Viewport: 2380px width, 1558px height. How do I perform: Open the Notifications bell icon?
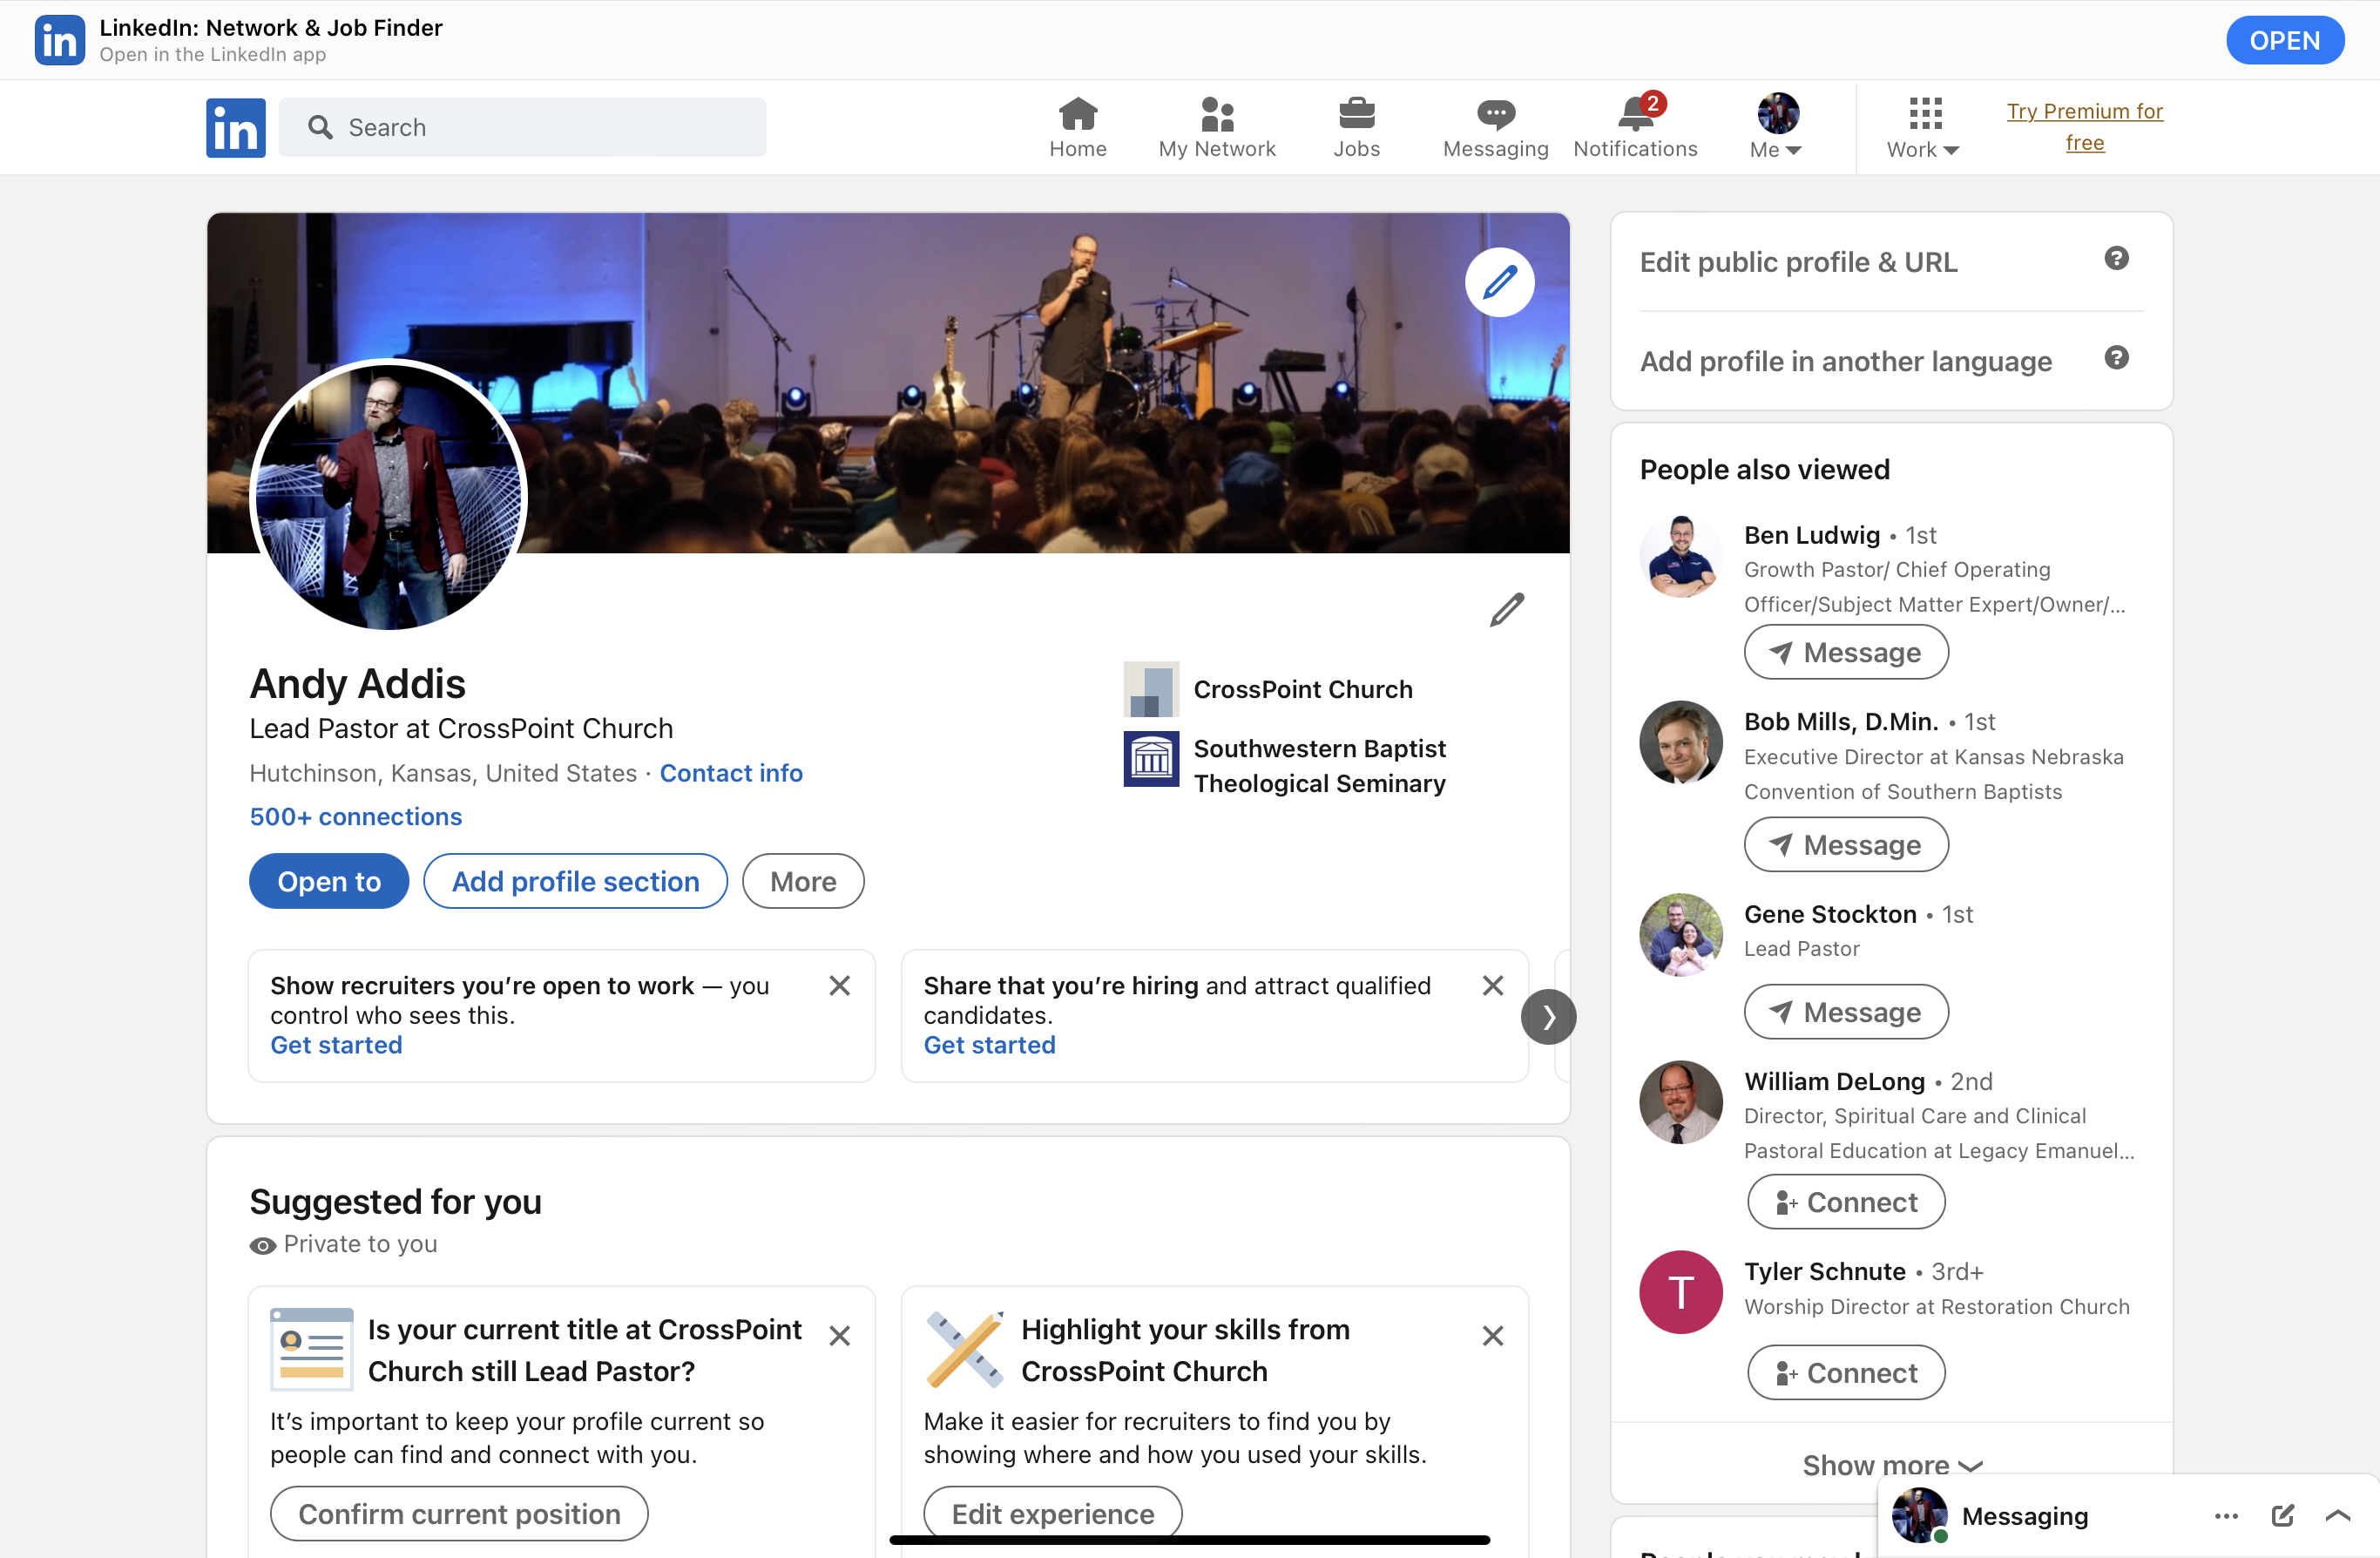tap(1635, 115)
